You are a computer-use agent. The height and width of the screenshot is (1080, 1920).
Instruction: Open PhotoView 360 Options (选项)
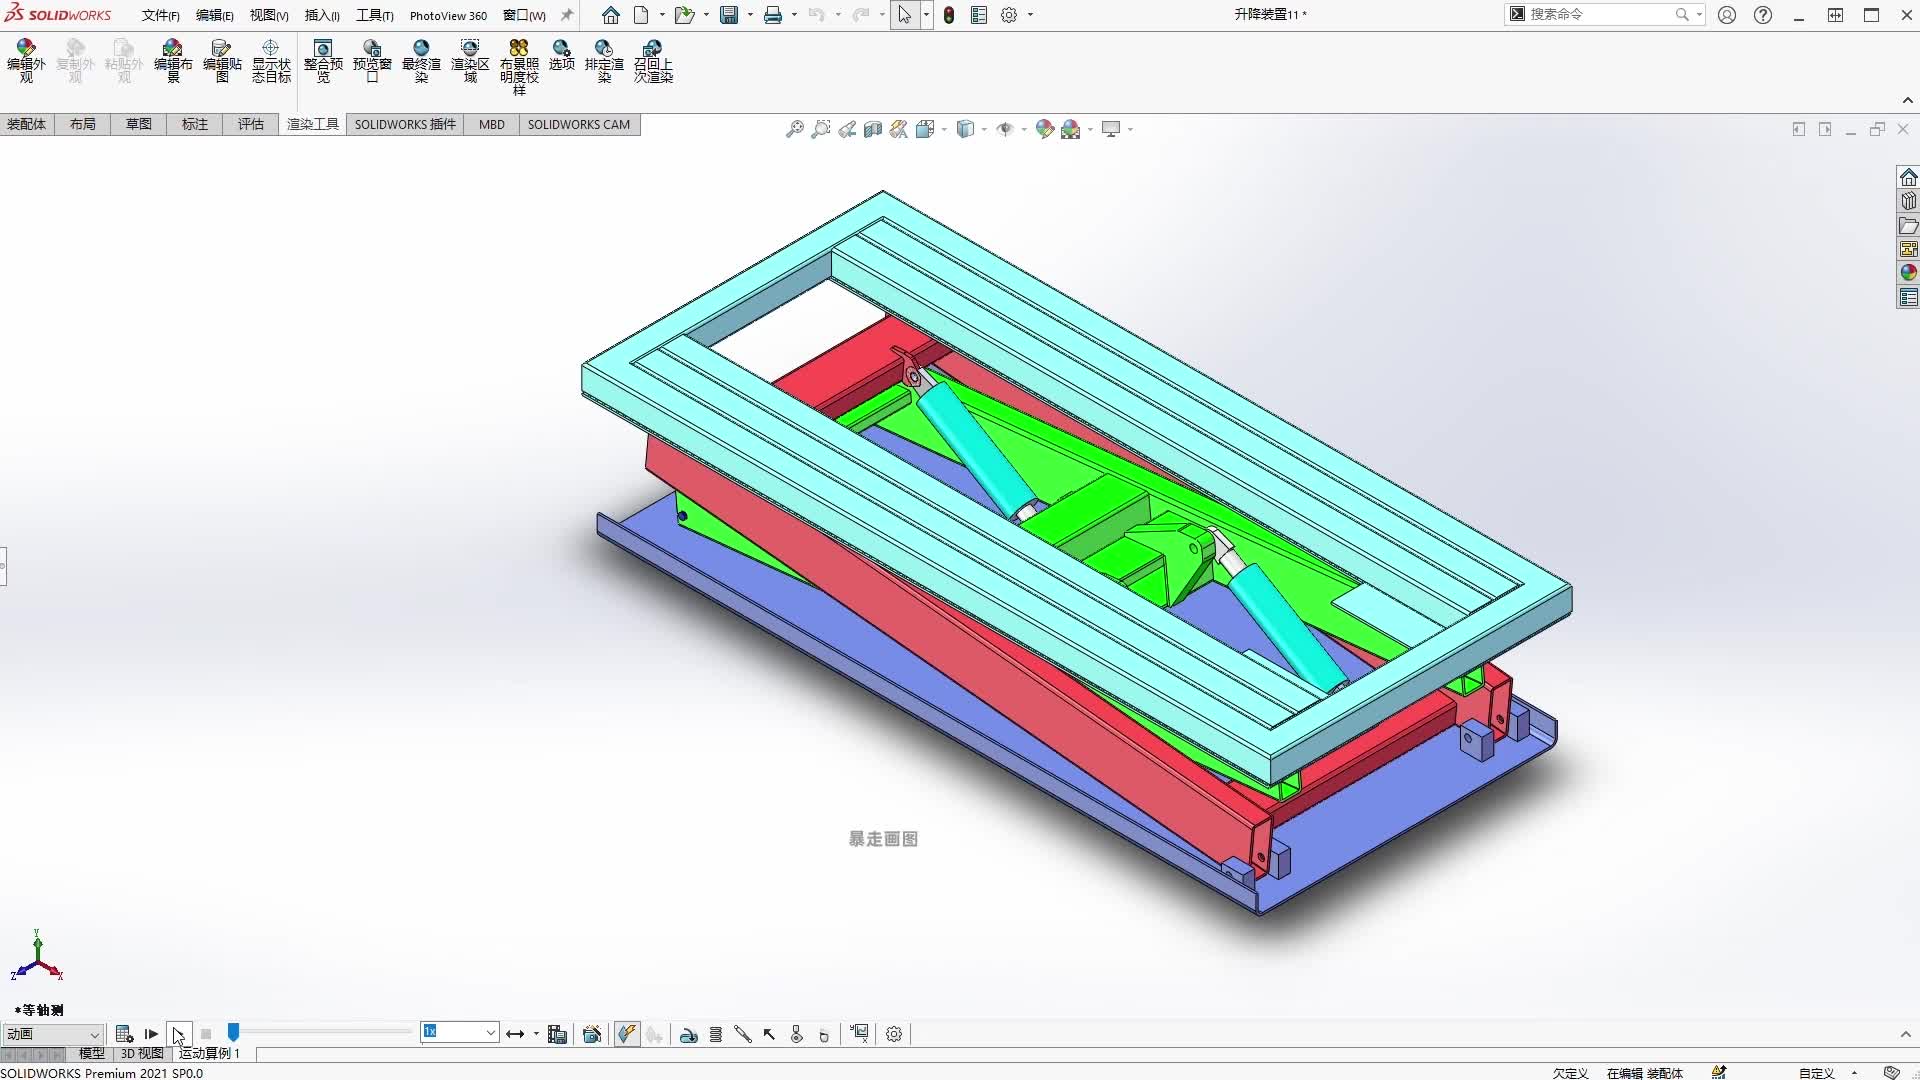(x=561, y=60)
